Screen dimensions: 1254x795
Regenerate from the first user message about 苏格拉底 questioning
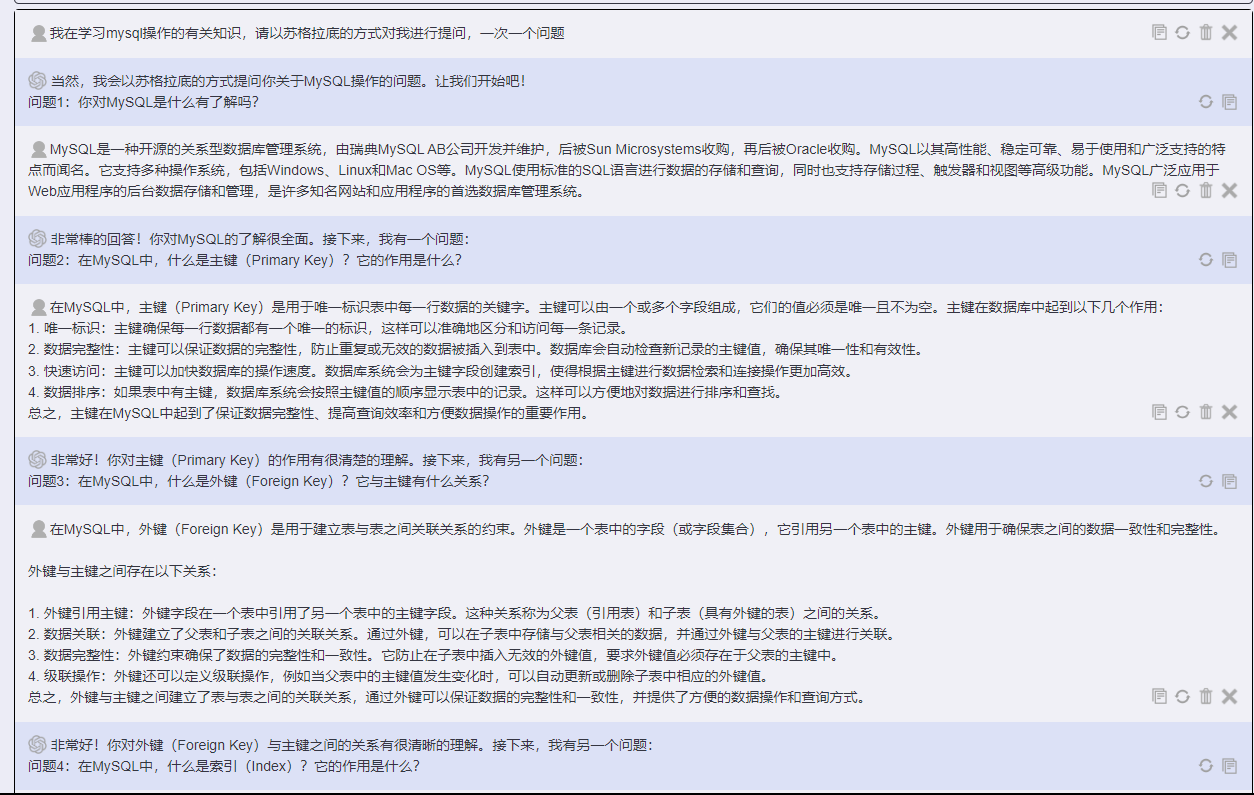(1182, 32)
